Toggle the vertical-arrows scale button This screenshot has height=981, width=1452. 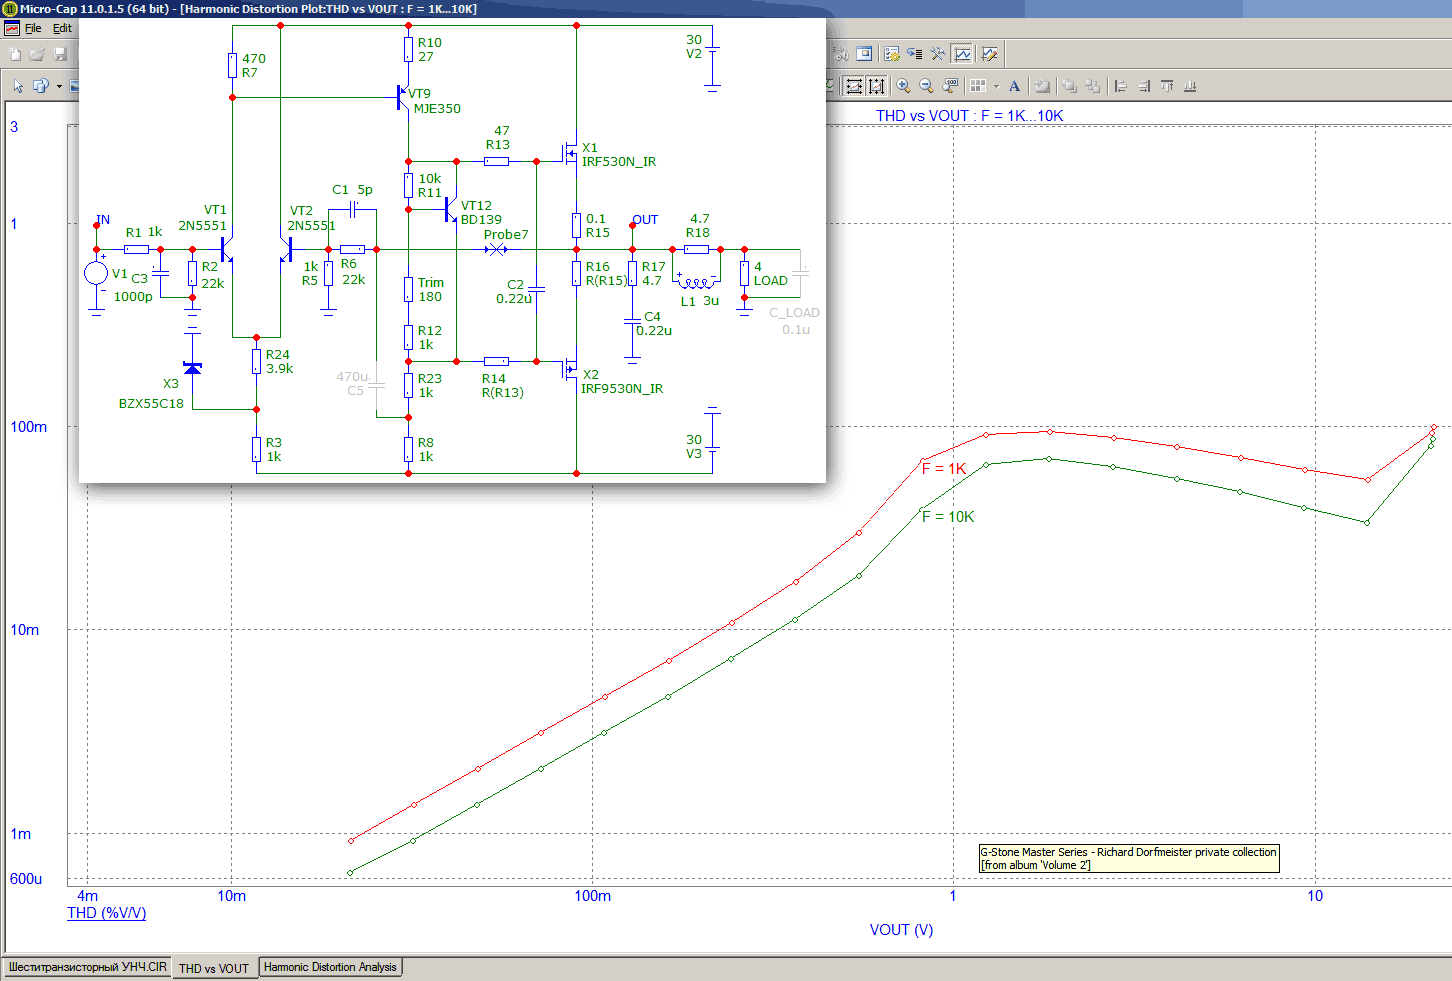(877, 86)
